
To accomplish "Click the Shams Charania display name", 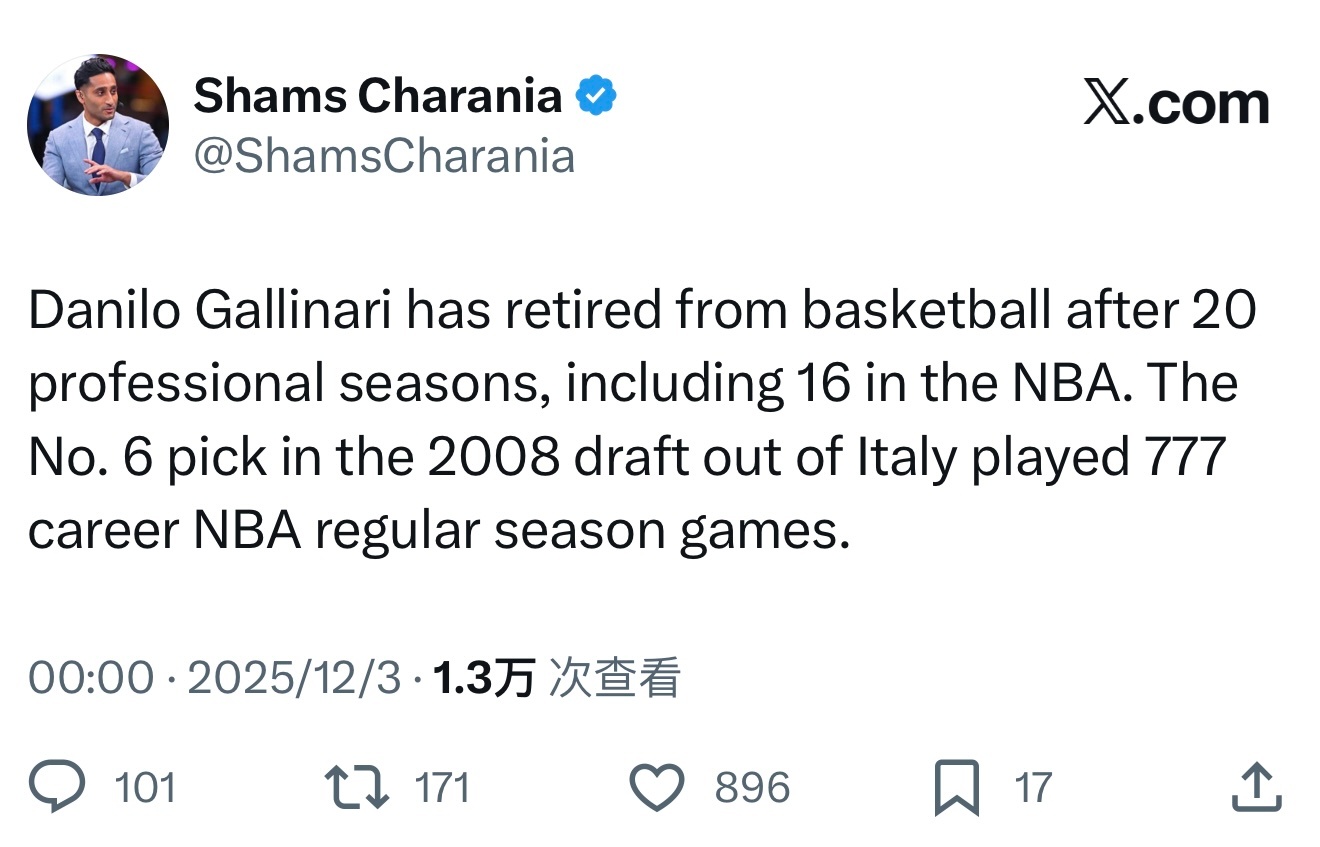I will [377, 97].
